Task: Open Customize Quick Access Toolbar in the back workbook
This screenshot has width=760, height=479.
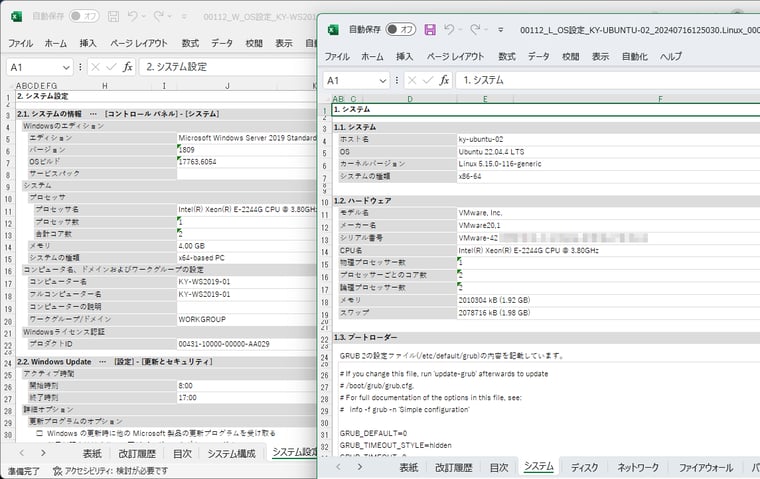Action: tap(184, 16)
